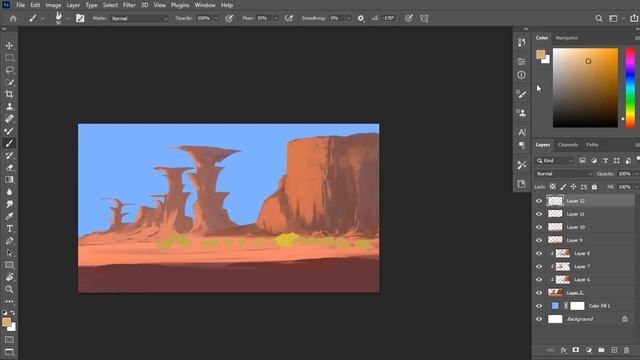Viewport: 640px width, 360px height.
Task: Toggle the brush settings panel icon
Action: coord(80,18)
